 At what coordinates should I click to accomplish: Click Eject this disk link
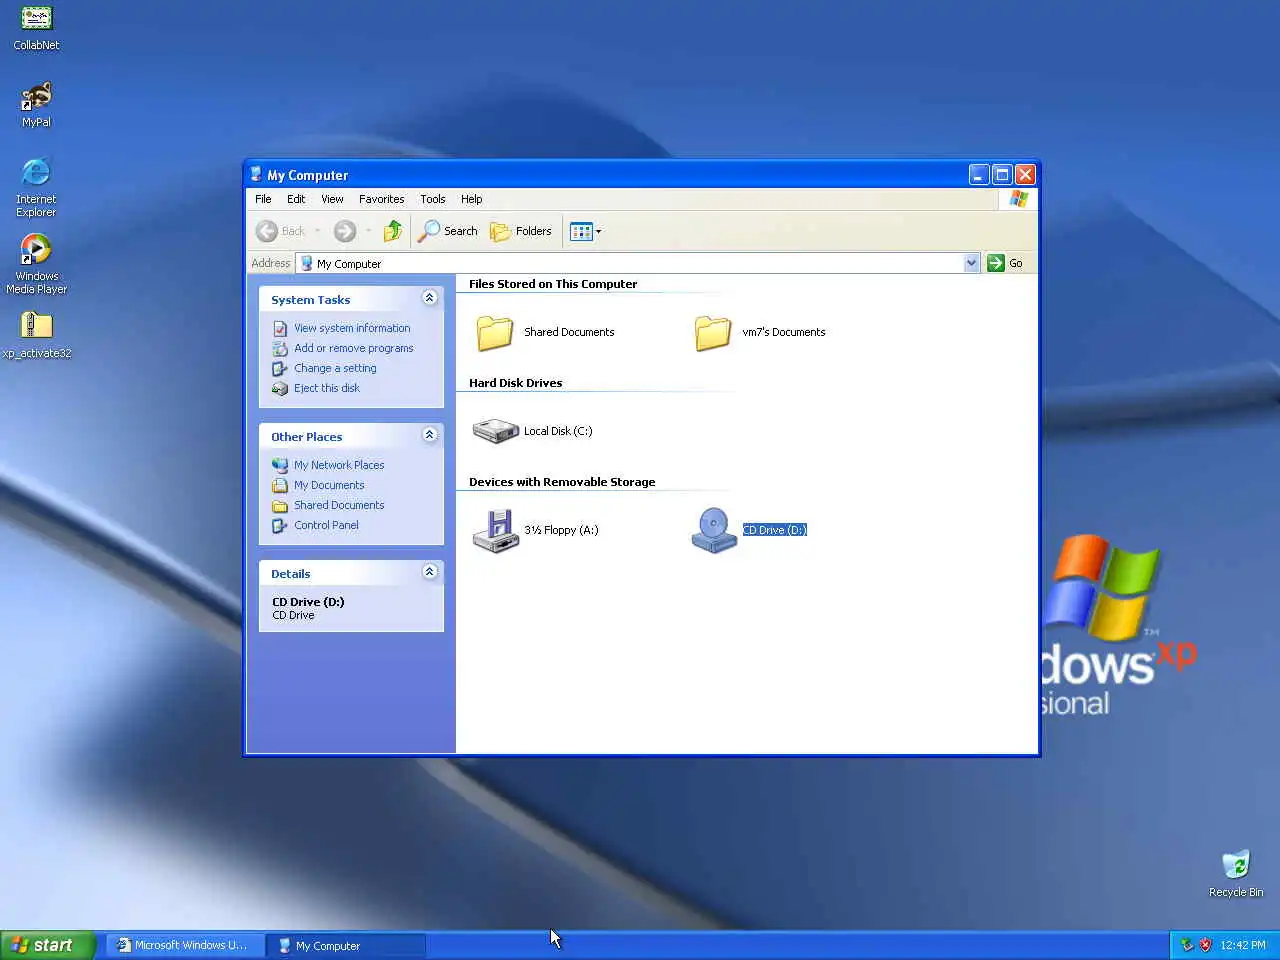(x=327, y=388)
